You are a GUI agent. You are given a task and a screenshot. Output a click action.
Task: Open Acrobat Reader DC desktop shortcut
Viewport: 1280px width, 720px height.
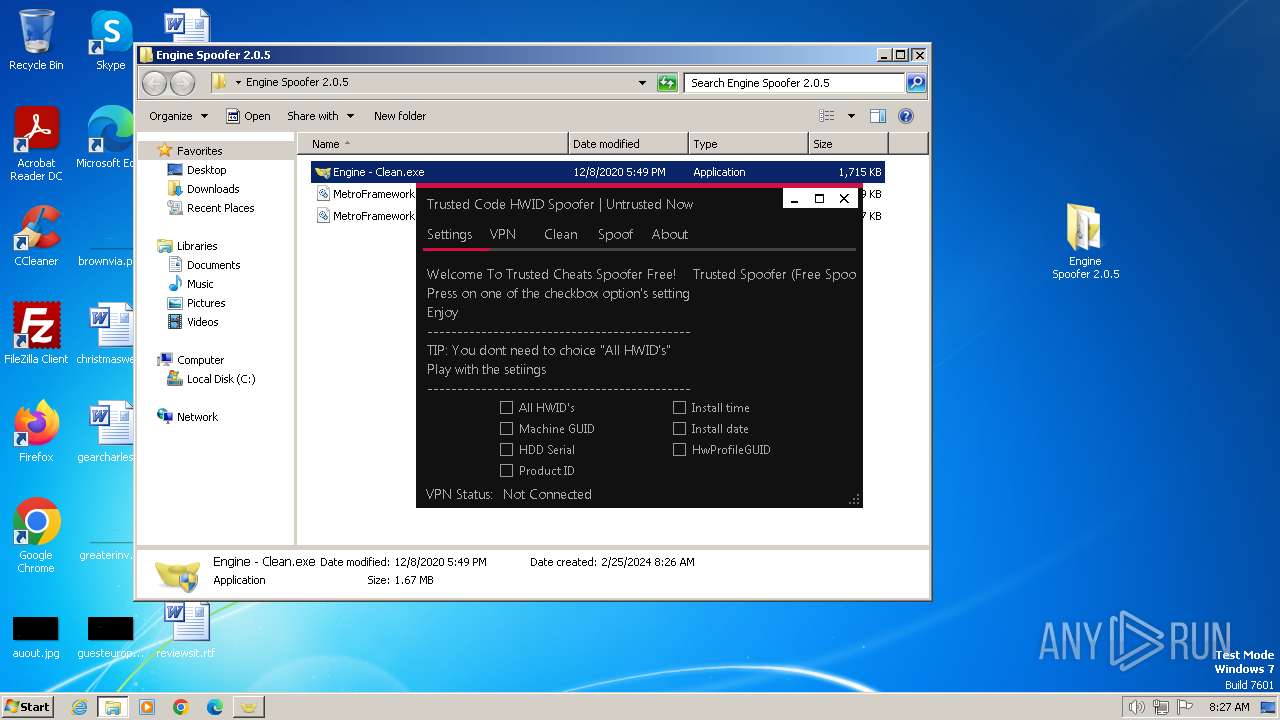[x=36, y=145]
